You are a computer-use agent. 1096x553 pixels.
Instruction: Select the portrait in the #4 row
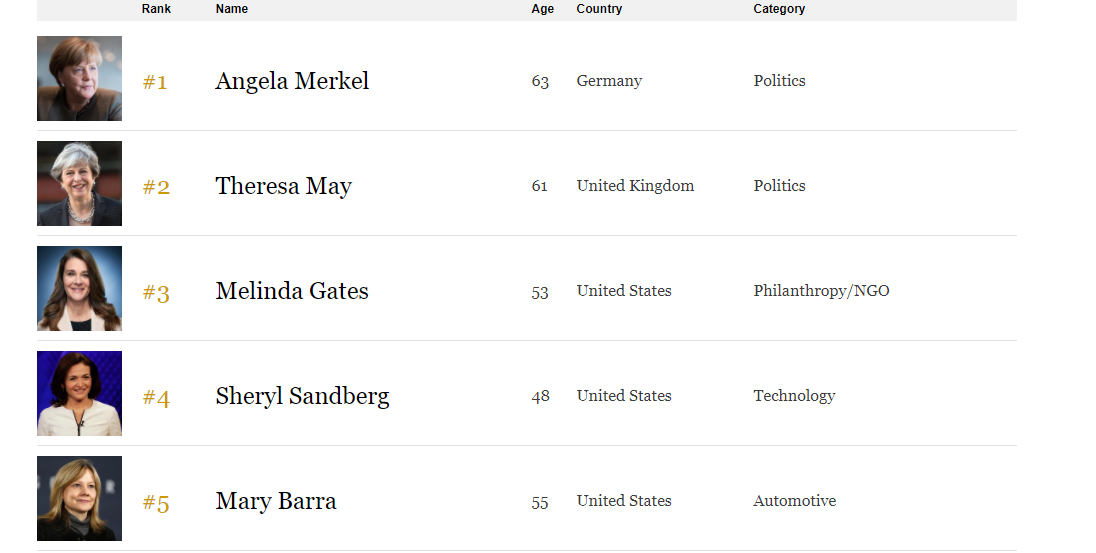tap(79, 394)
